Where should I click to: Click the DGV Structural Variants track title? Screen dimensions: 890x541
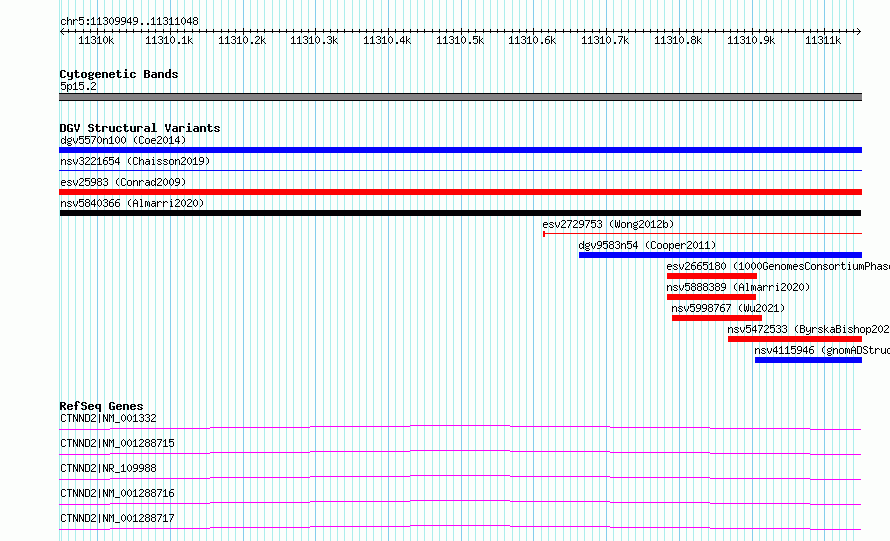140,128
